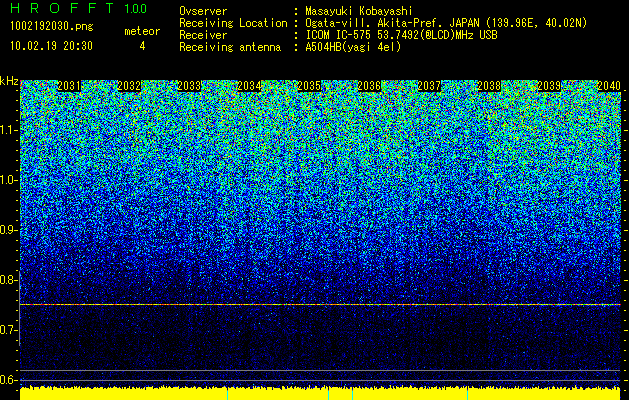This screenshot has width=629, height=400.
Task: Select the filename 1002192030.png
Action: [52, 27]
